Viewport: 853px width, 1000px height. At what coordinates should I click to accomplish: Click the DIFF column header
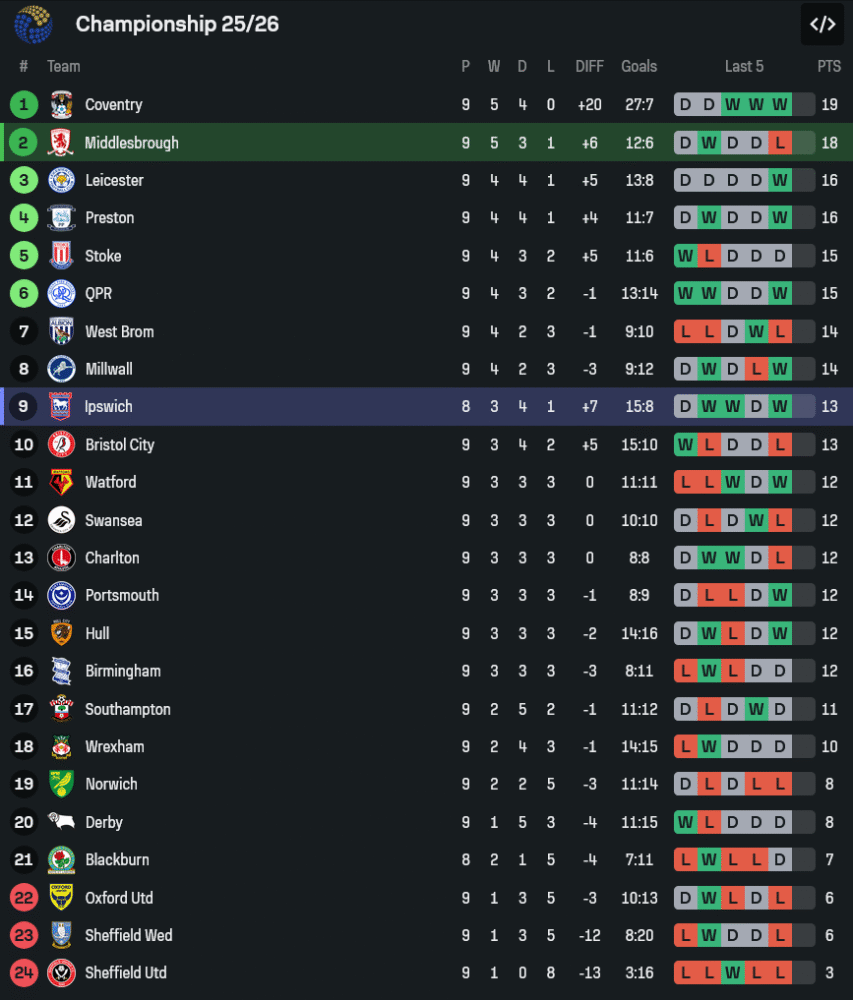click(589, 66)
